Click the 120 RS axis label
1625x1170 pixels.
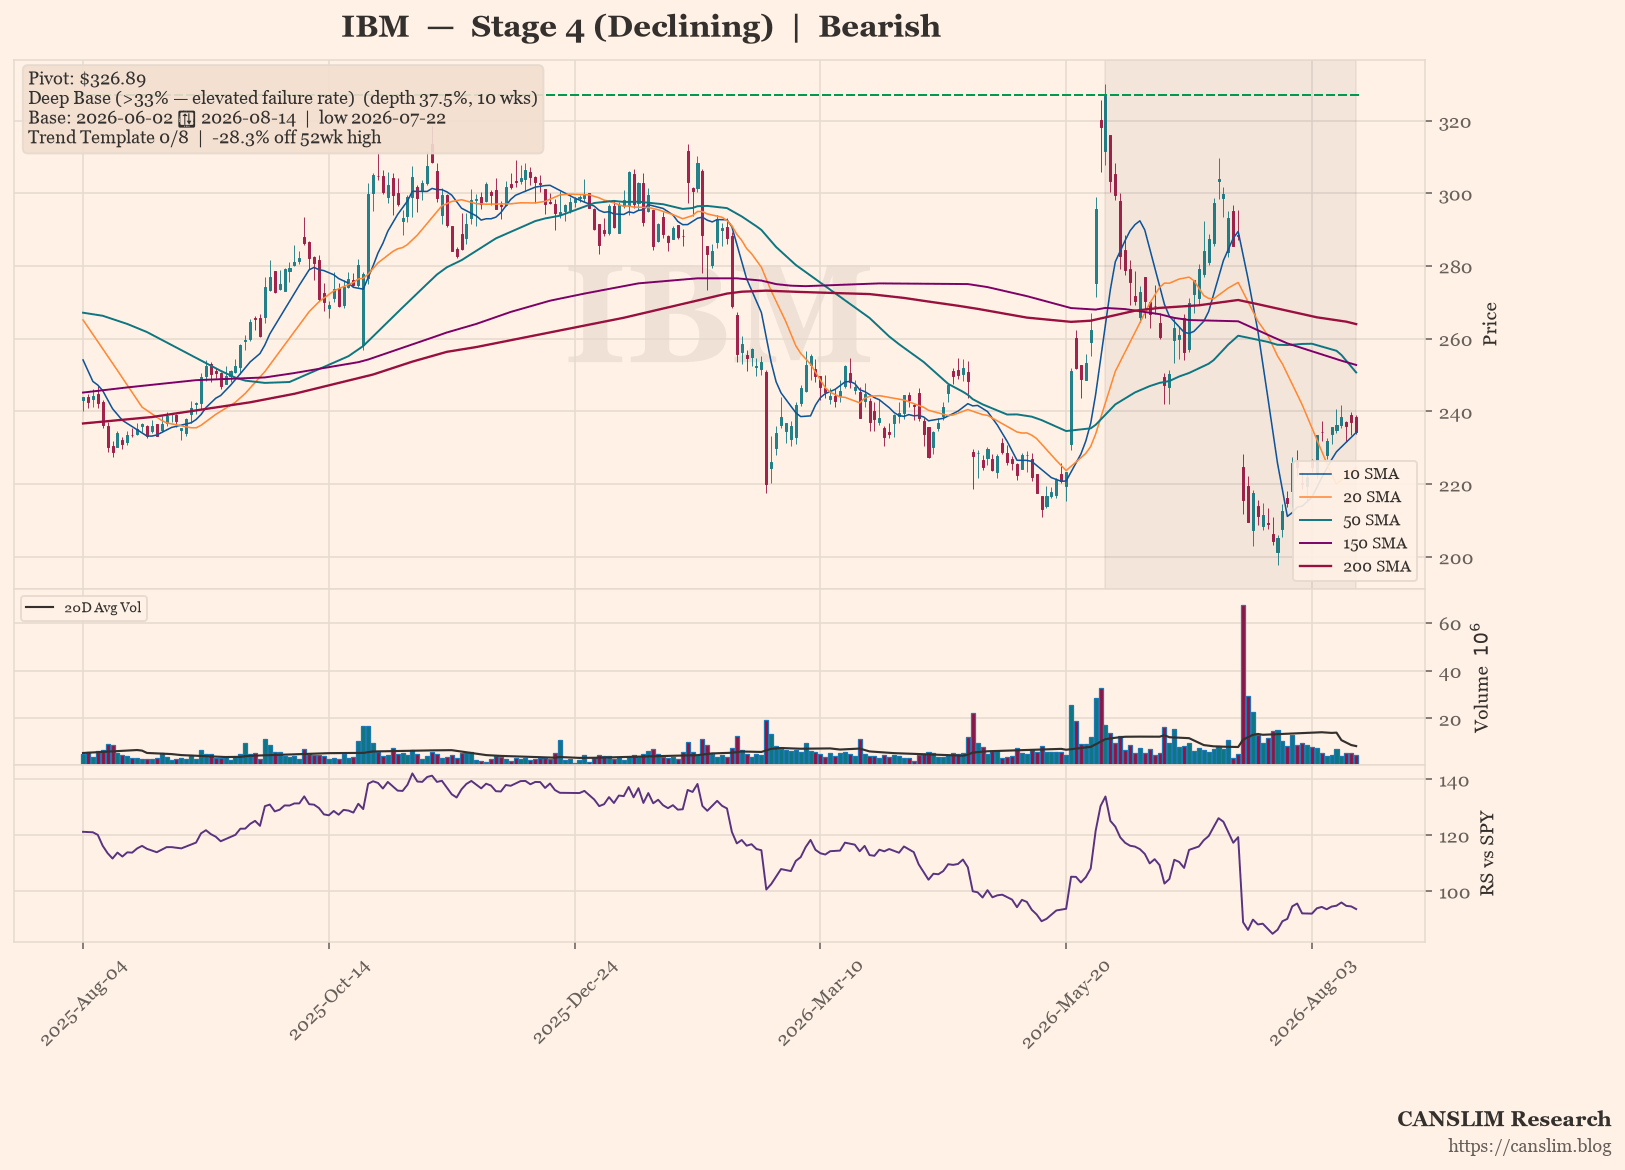[x=1455, y=836]
